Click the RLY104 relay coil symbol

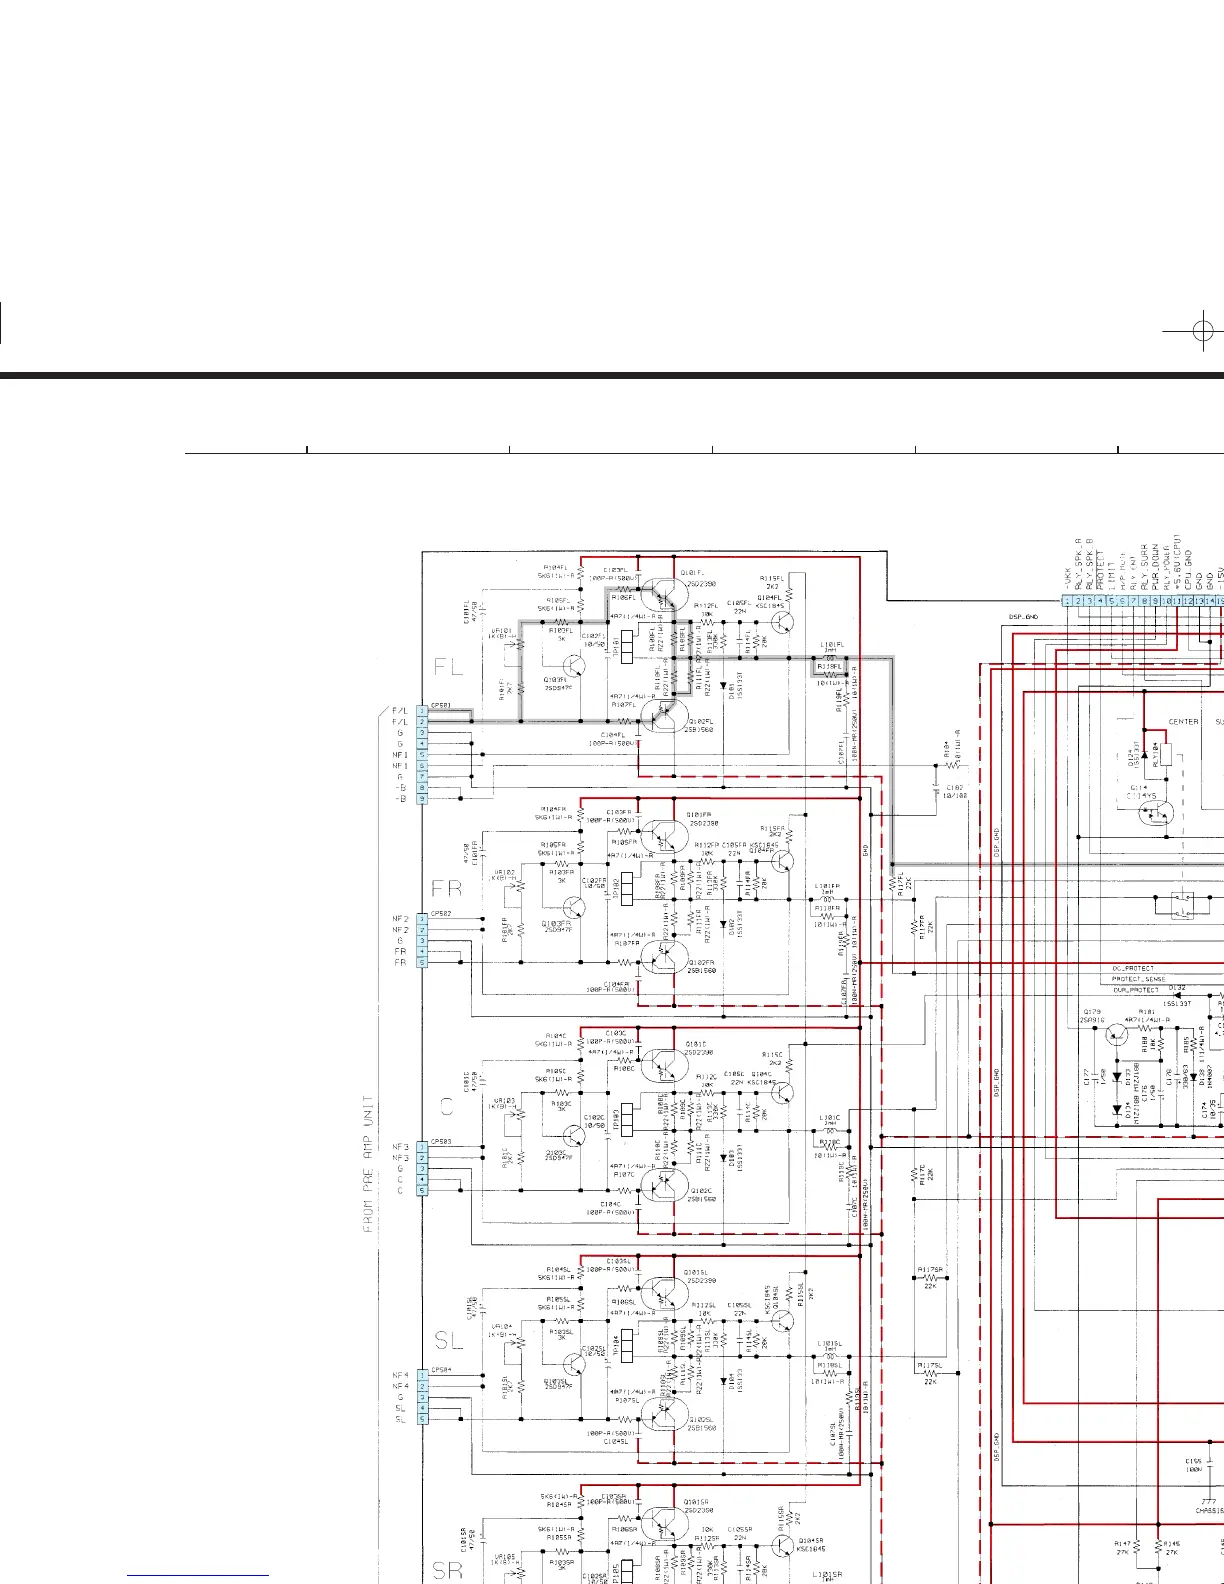coord(1165,755)
